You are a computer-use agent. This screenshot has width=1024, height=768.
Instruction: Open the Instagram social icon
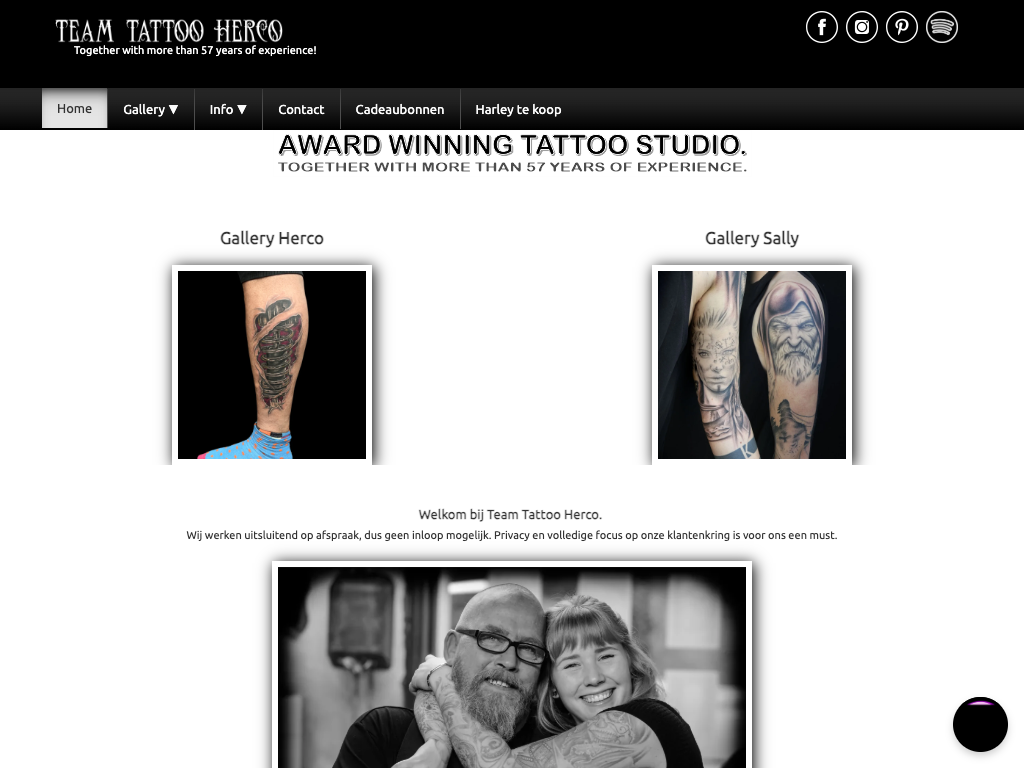click(862, 27)
